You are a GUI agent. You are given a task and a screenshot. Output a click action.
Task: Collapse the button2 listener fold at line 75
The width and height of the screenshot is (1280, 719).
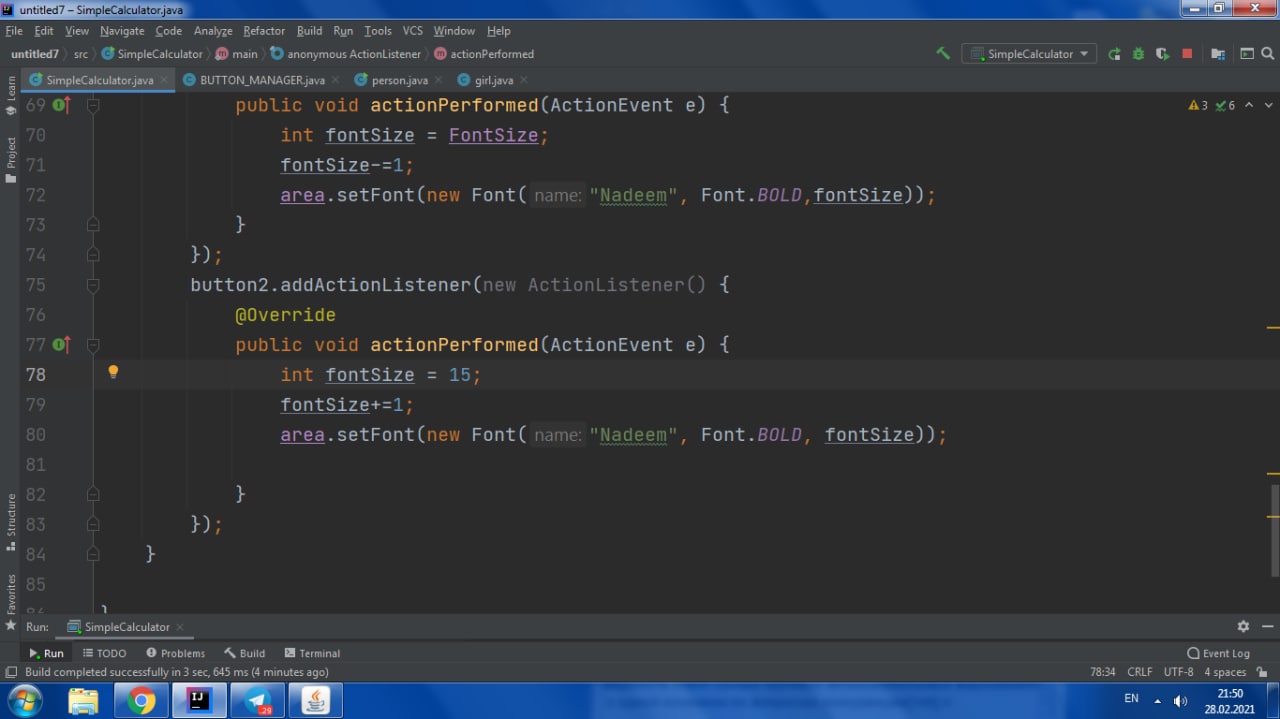point(93,285)
